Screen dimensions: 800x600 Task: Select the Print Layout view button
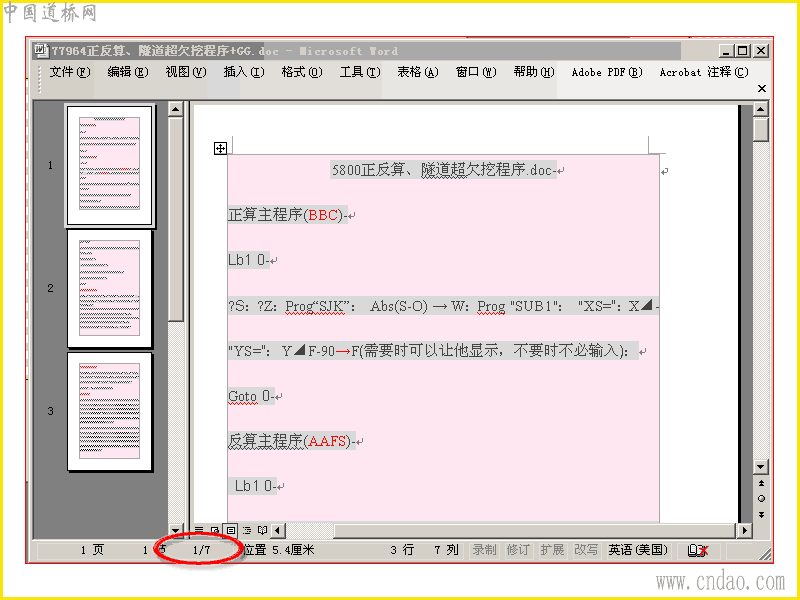click(x=231, y=531)
